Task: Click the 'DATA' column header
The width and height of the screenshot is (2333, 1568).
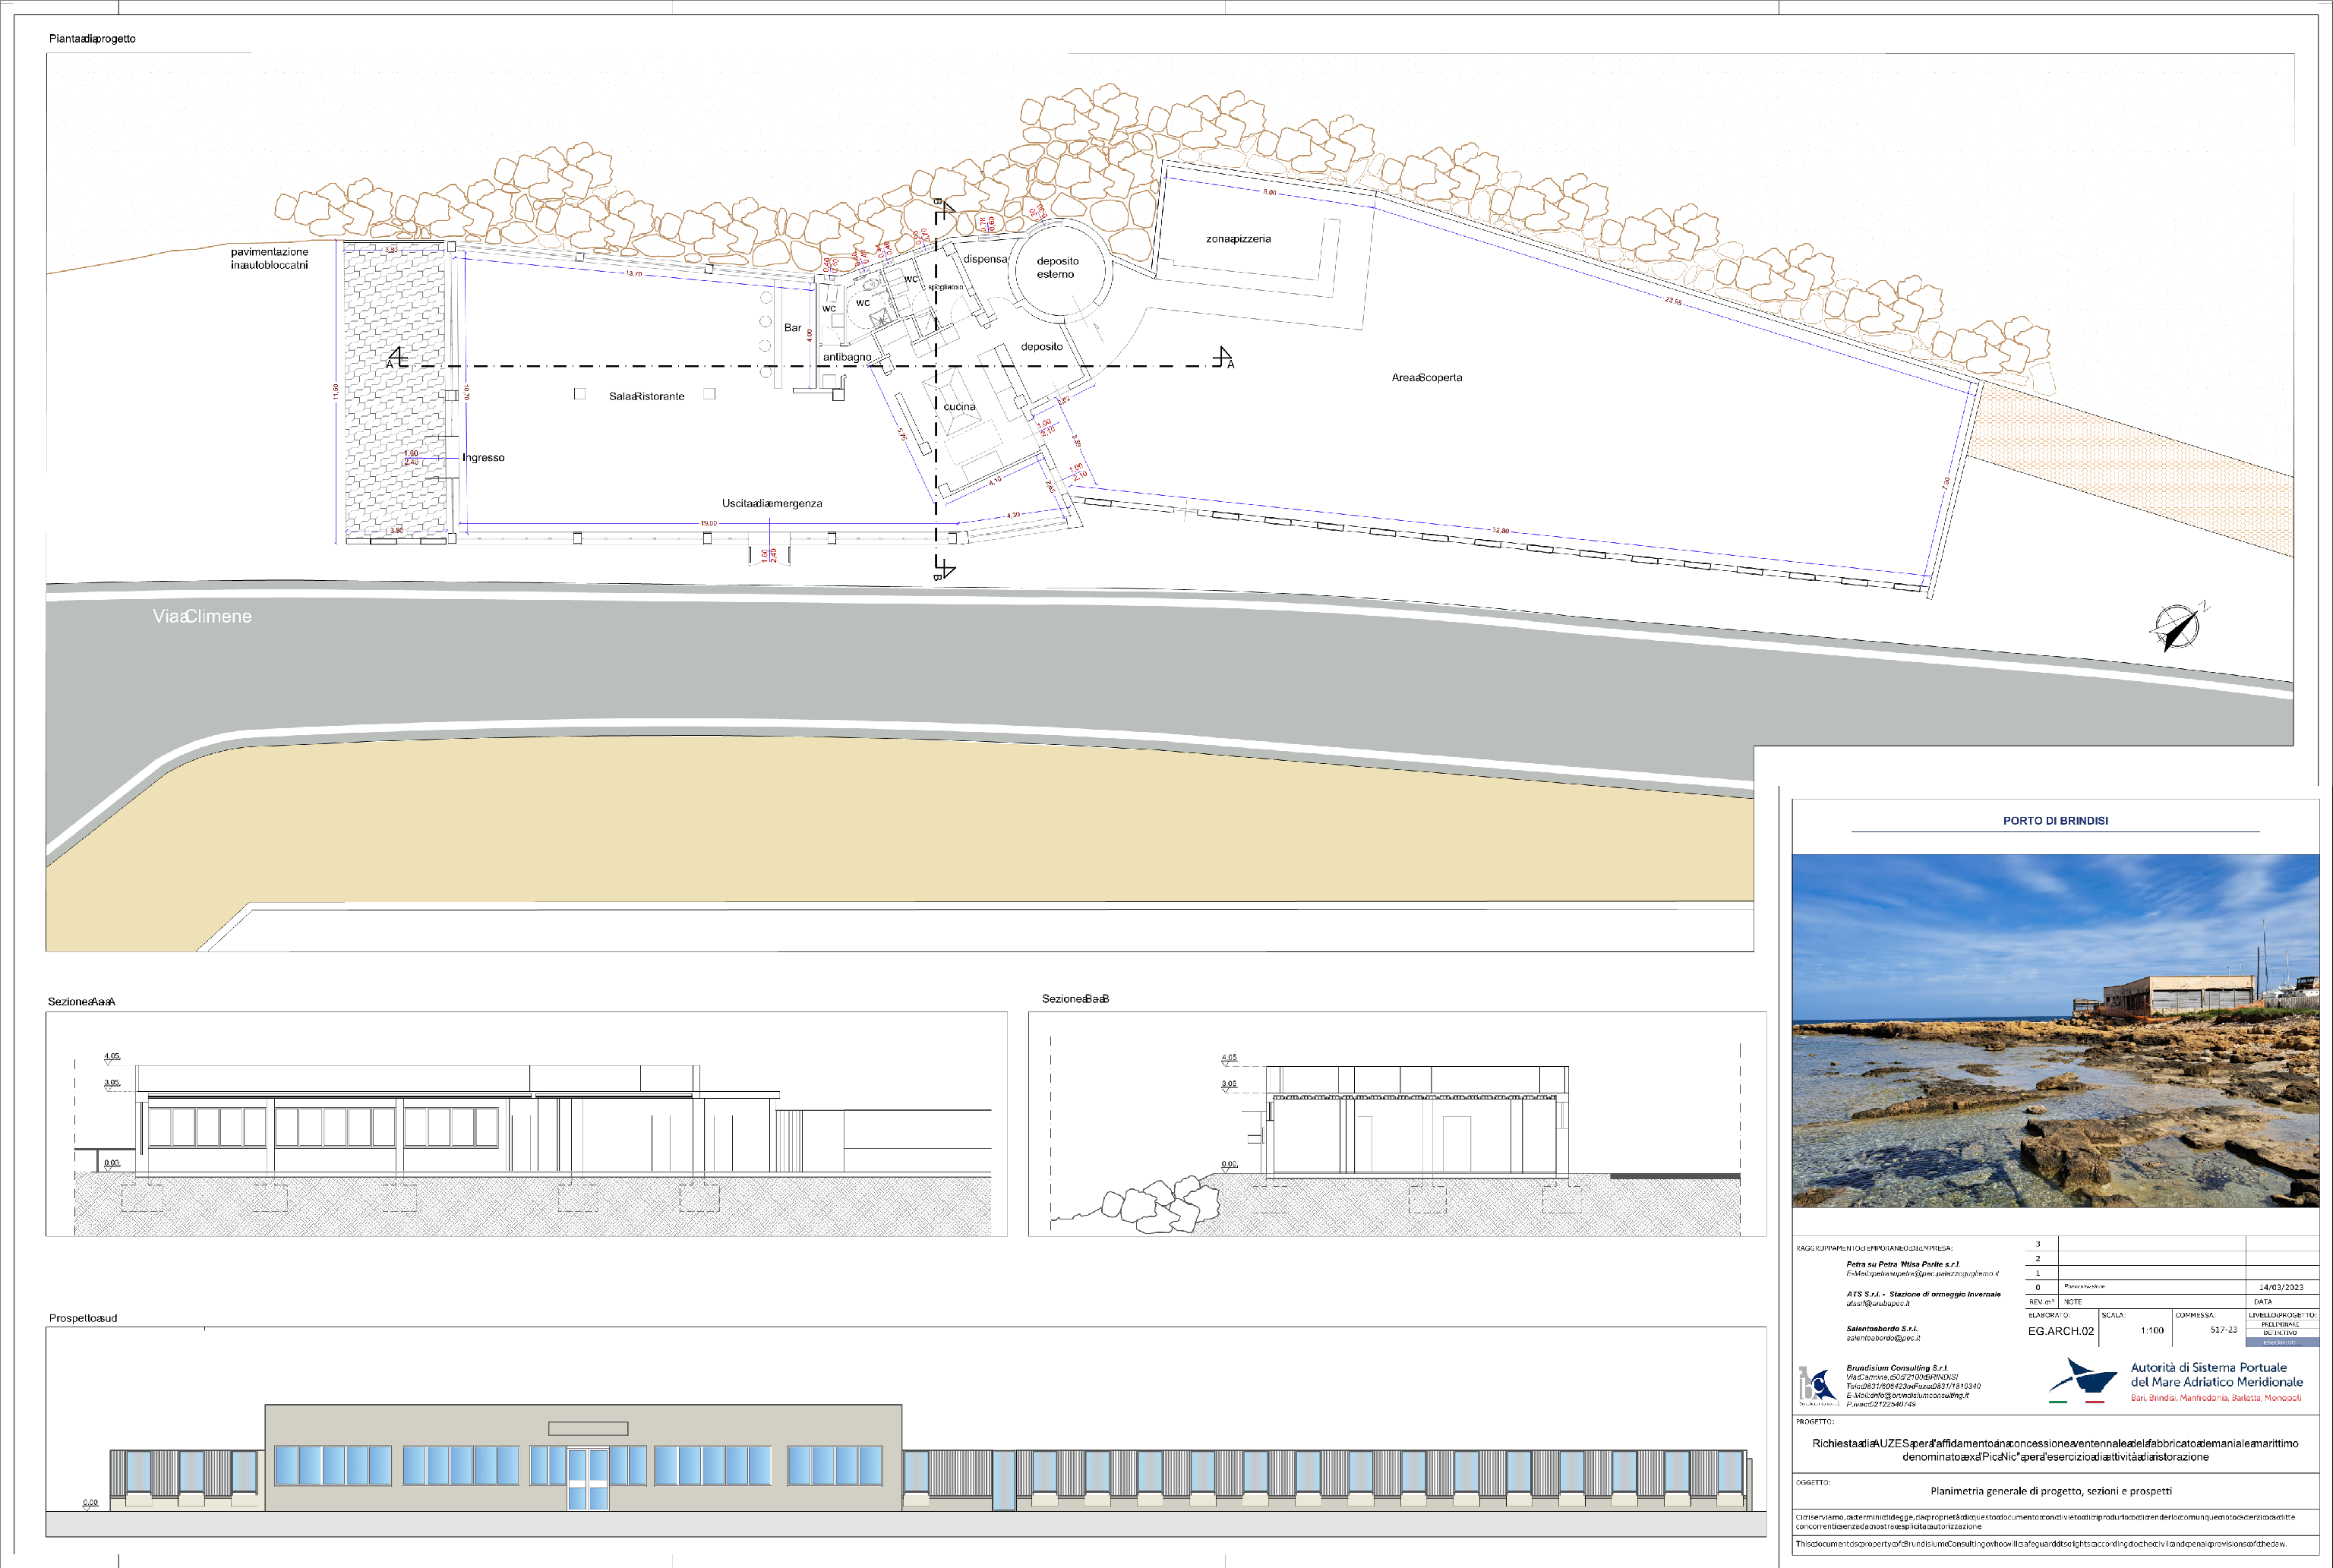Action: (2263, 1302)
